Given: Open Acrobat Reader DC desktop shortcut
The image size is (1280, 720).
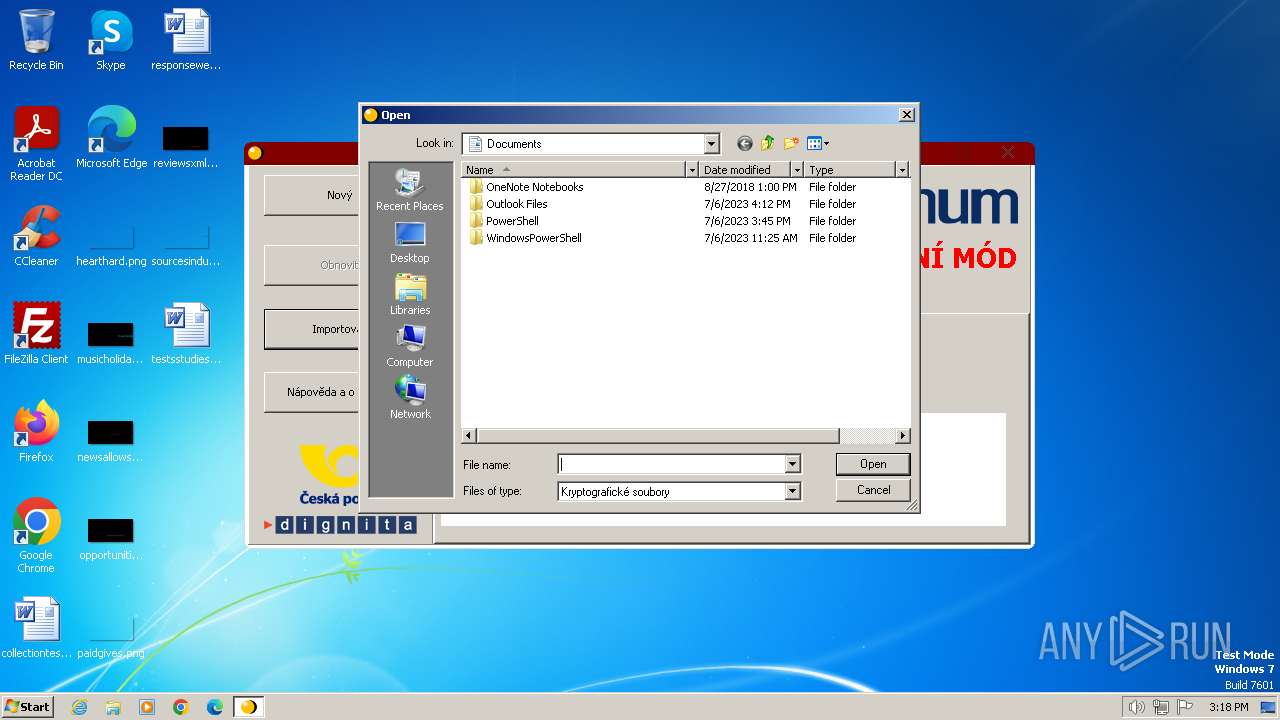Looking at the screenshot, I should (x=36, y=144).
